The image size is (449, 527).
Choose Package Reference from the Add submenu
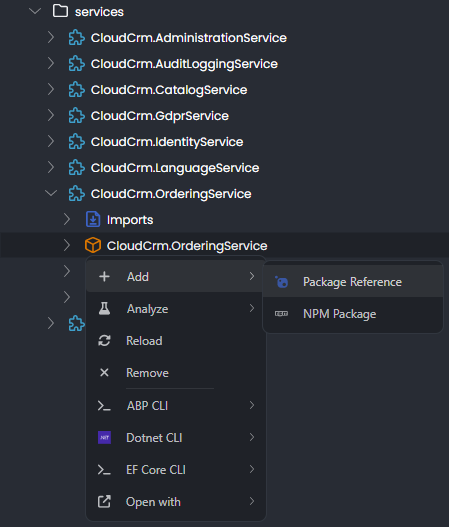[x=353, y=281]
